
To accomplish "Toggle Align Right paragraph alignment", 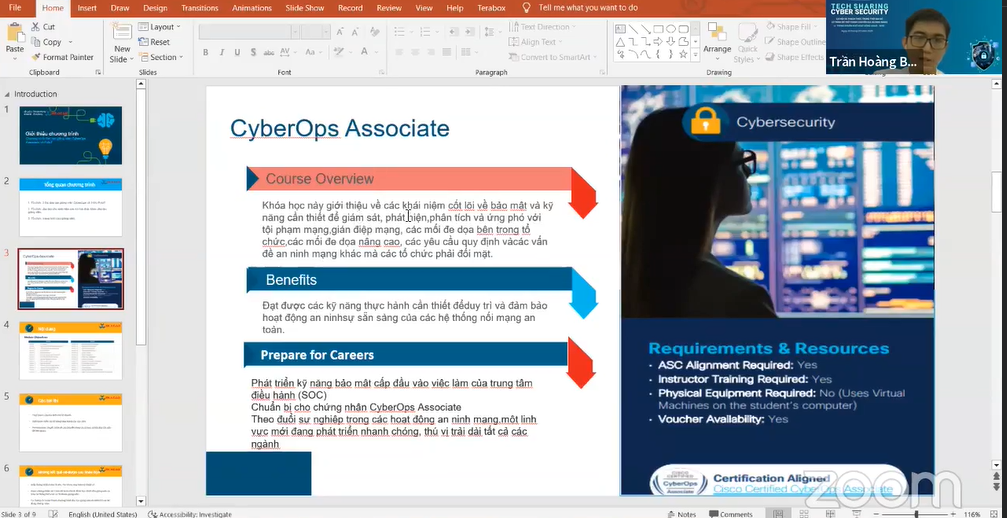I will [431, 52].
